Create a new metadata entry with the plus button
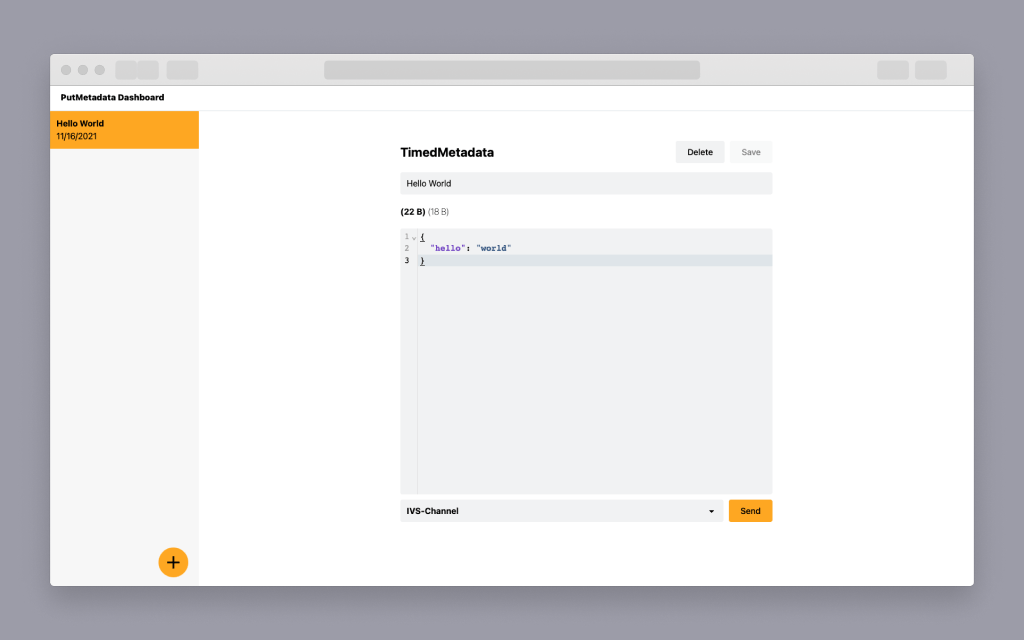Image resolution: width=1024 pixels, height=640 pixels. click(x=173, y=562)
